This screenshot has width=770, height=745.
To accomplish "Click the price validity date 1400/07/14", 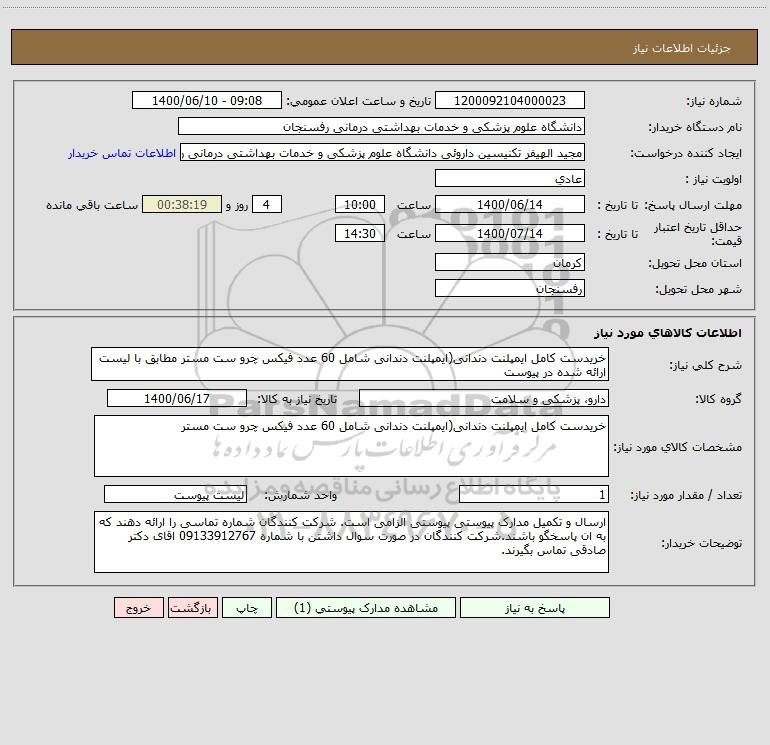I will click(510, 233).
